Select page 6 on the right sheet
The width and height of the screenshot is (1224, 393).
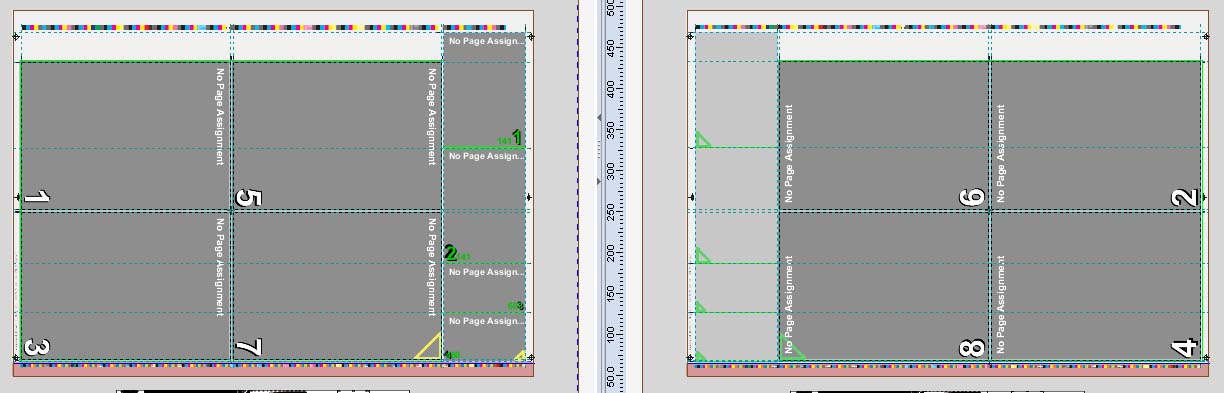tap(884, 136)
